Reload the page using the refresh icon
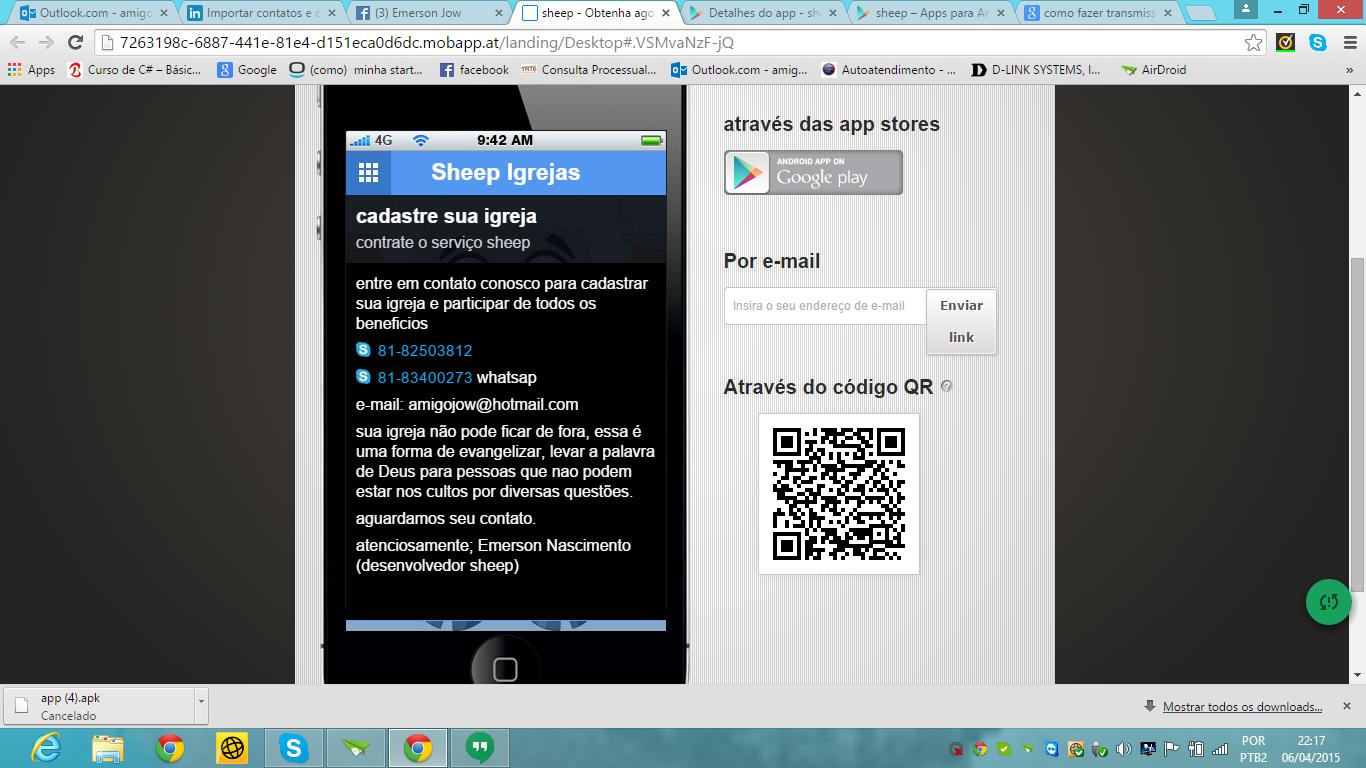The image size is (1366, 768). click(75, 42)
